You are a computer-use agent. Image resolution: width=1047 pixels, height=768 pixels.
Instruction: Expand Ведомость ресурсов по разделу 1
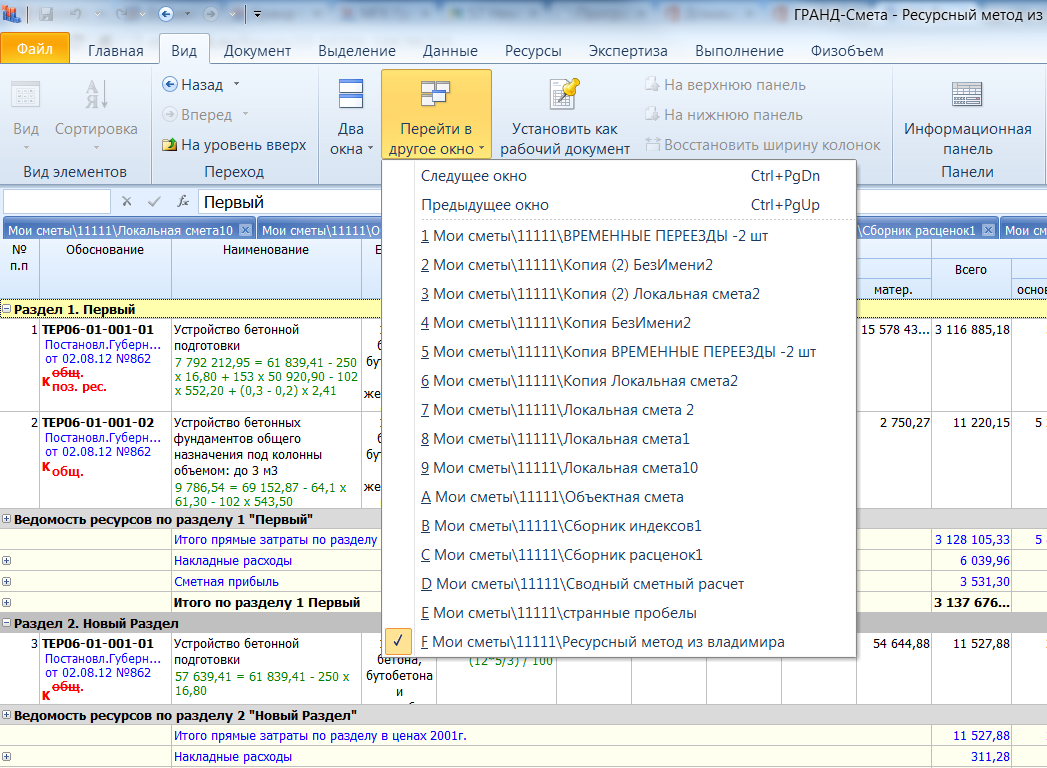tap(6, 519)
